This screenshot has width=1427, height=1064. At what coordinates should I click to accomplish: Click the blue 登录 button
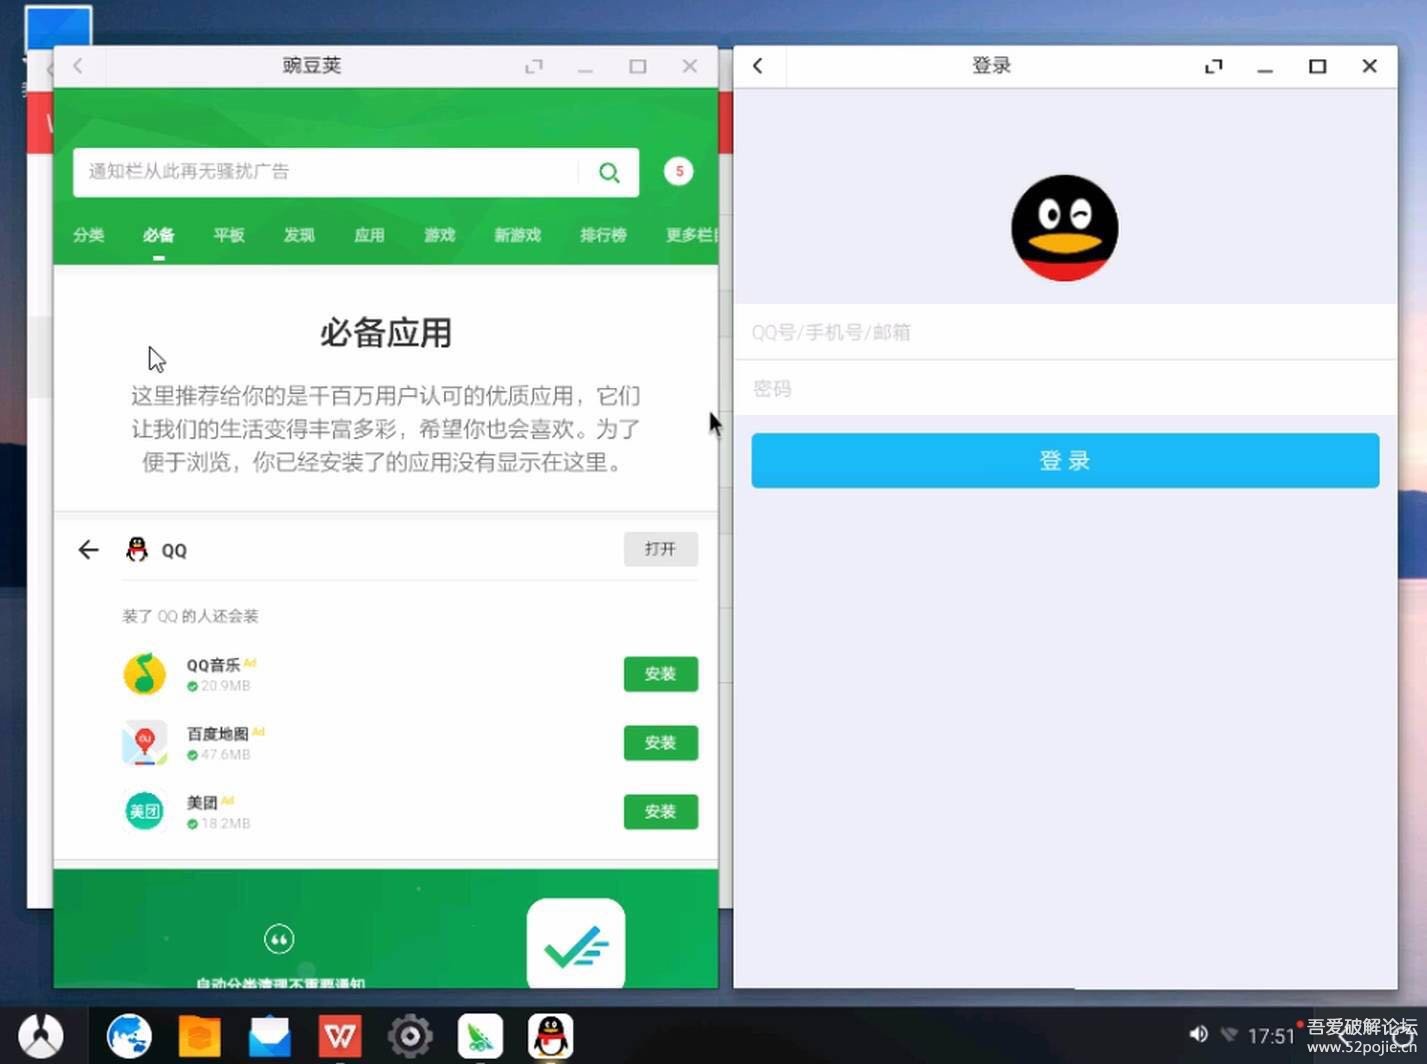point(1065,460)
